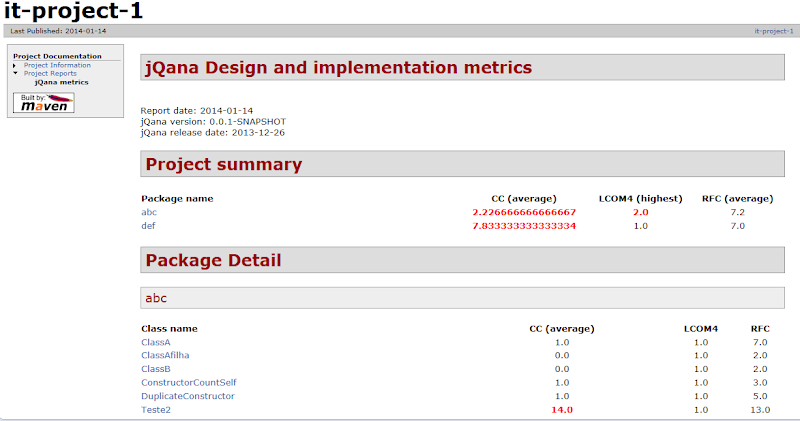
Task: Click the it-project-1 page title
Action: point(73,11)
